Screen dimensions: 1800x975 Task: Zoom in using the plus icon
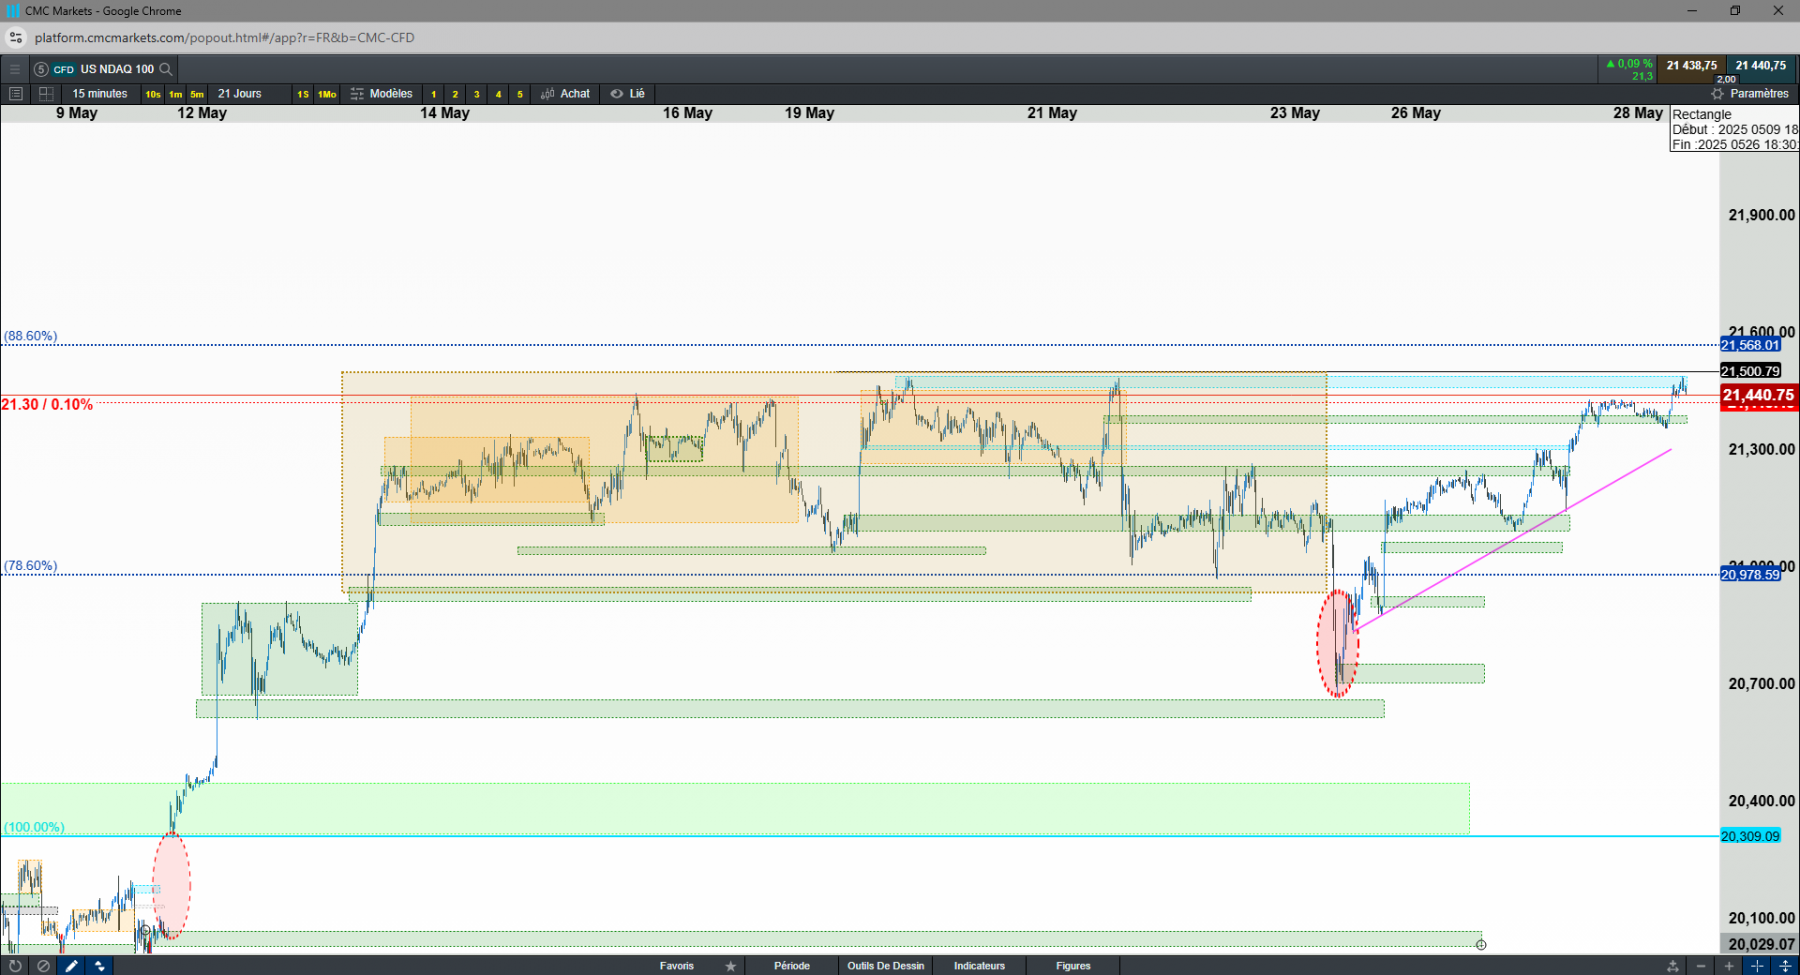pyautogui.click(x=1728, y=966)
